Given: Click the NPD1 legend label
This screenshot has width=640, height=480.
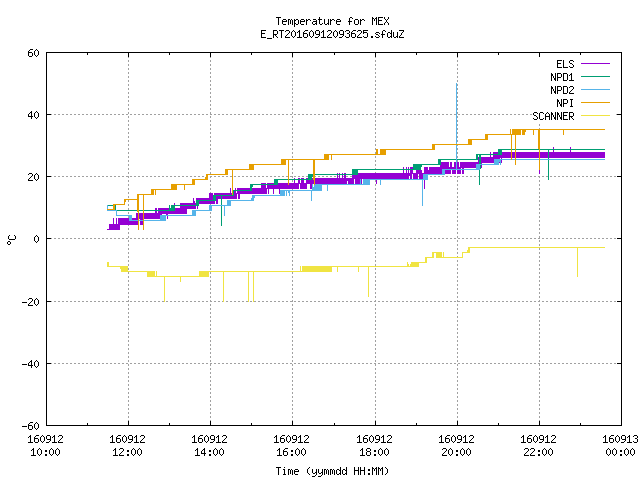Looking at the screenshot, I should tap(562, 77).
